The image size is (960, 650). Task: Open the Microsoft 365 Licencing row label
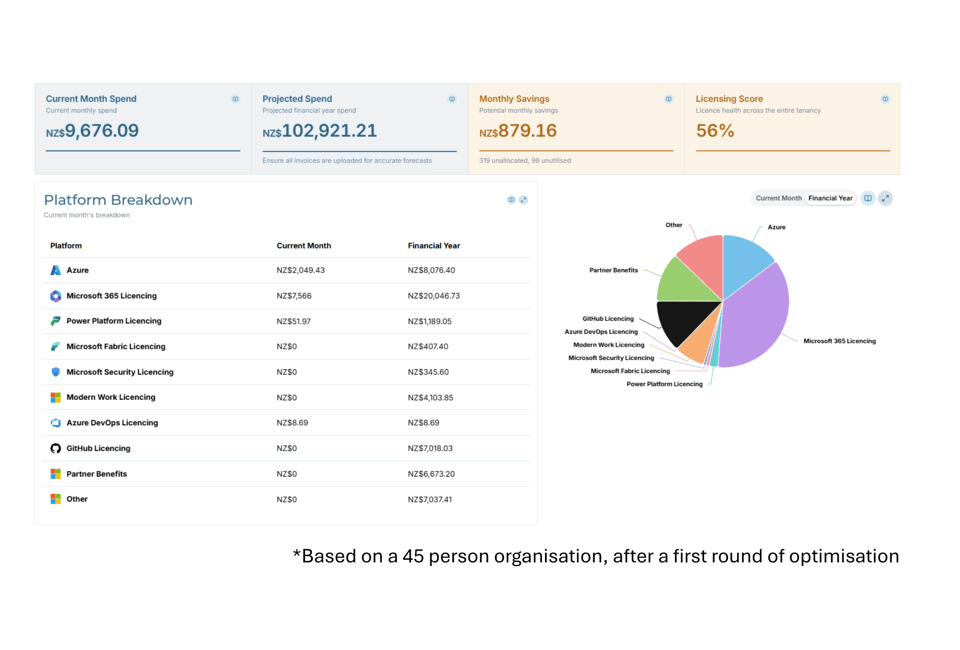coord(111,296)
